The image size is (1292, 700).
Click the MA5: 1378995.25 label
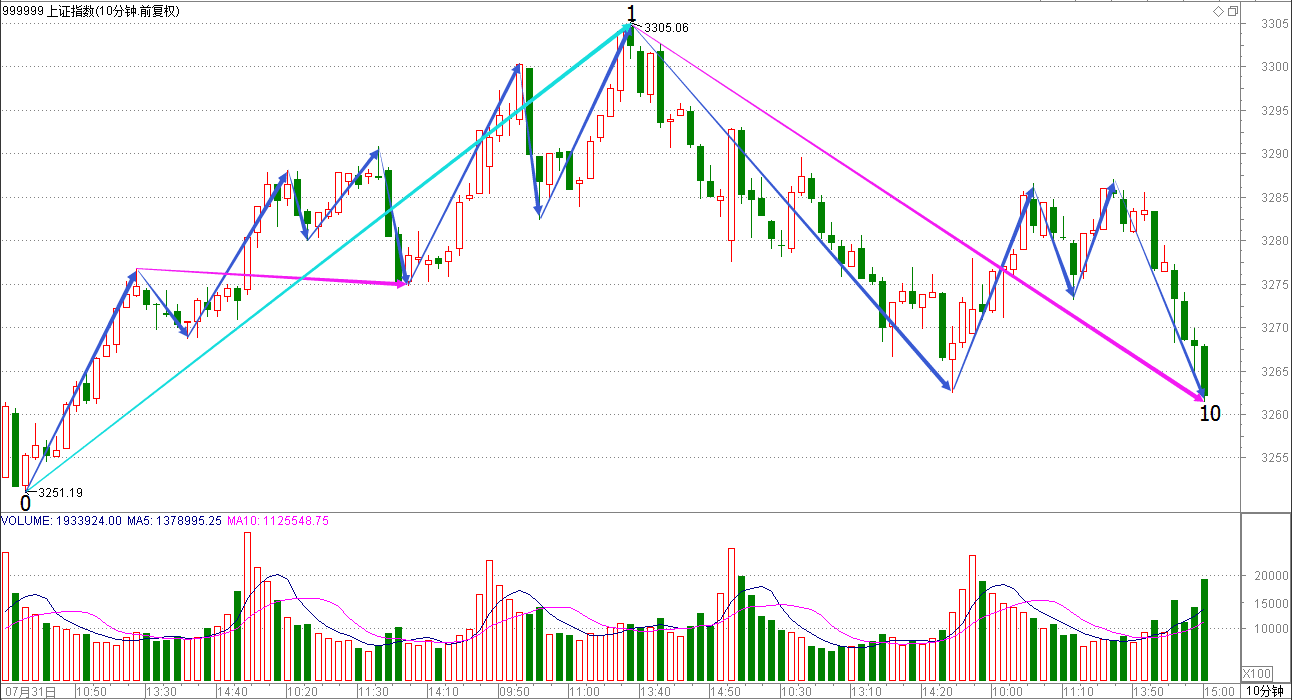pyautogui.click(x=176, y=520)
